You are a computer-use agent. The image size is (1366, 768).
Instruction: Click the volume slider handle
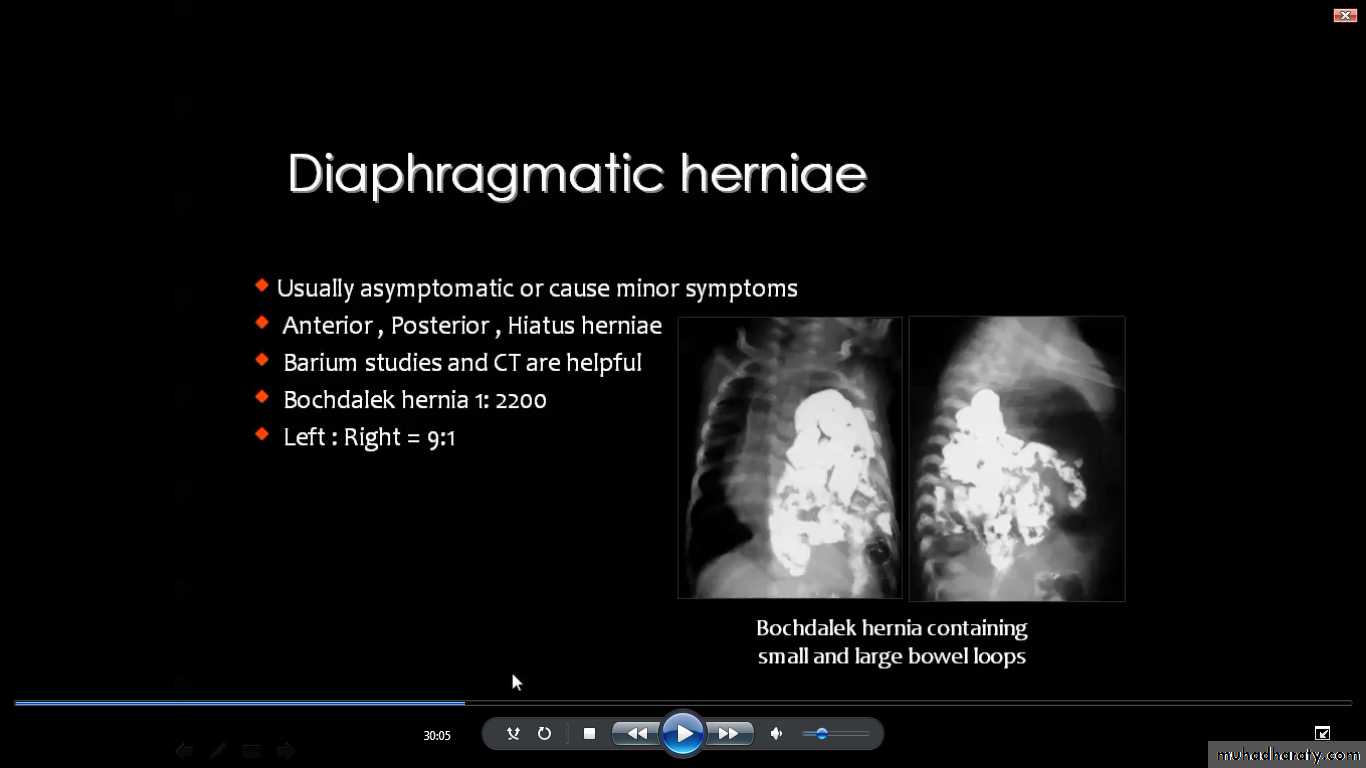821,734
